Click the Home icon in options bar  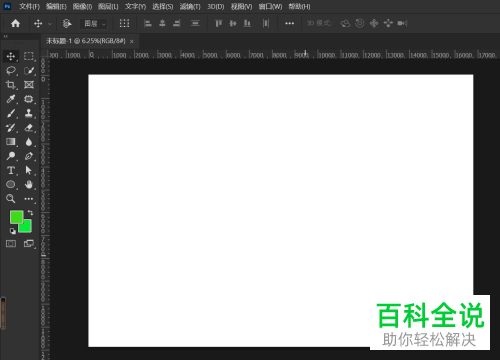point(15,23)
